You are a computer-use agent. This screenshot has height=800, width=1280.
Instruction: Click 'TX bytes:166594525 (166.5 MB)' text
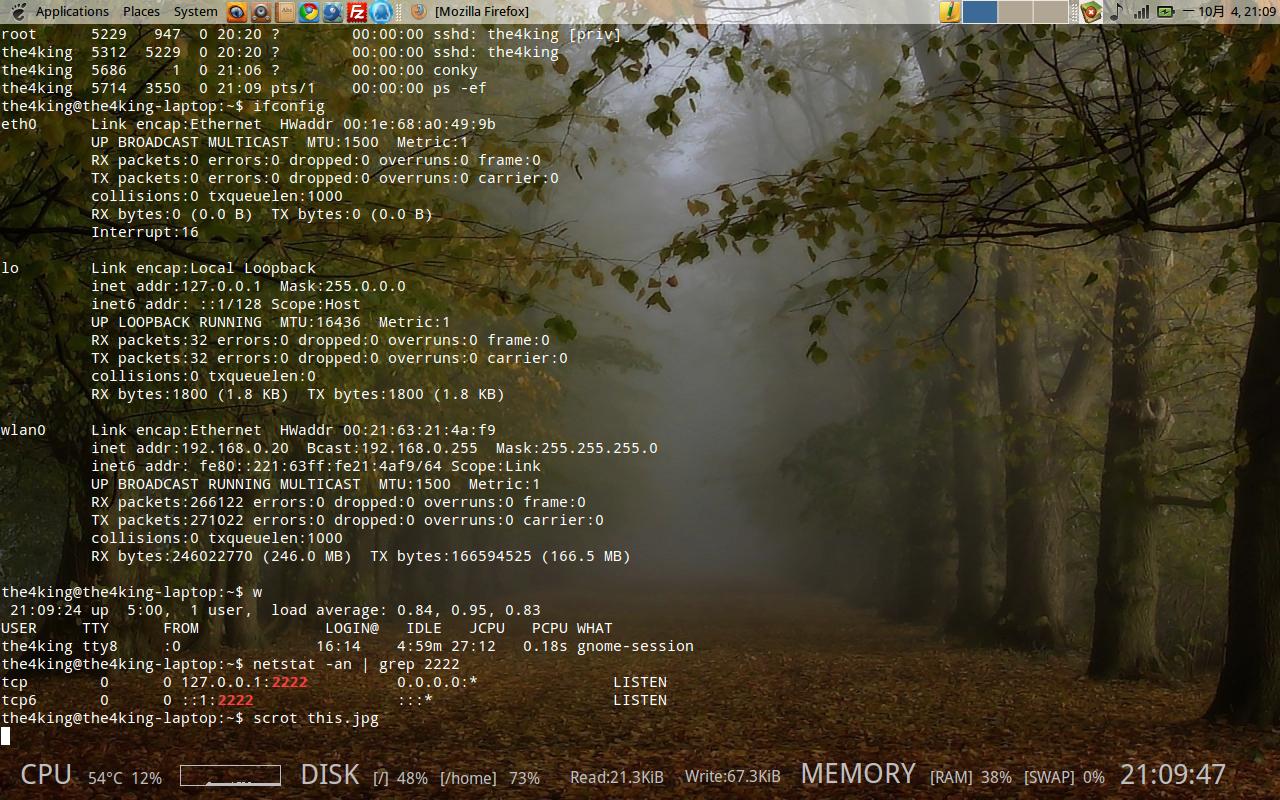(500, 556)
